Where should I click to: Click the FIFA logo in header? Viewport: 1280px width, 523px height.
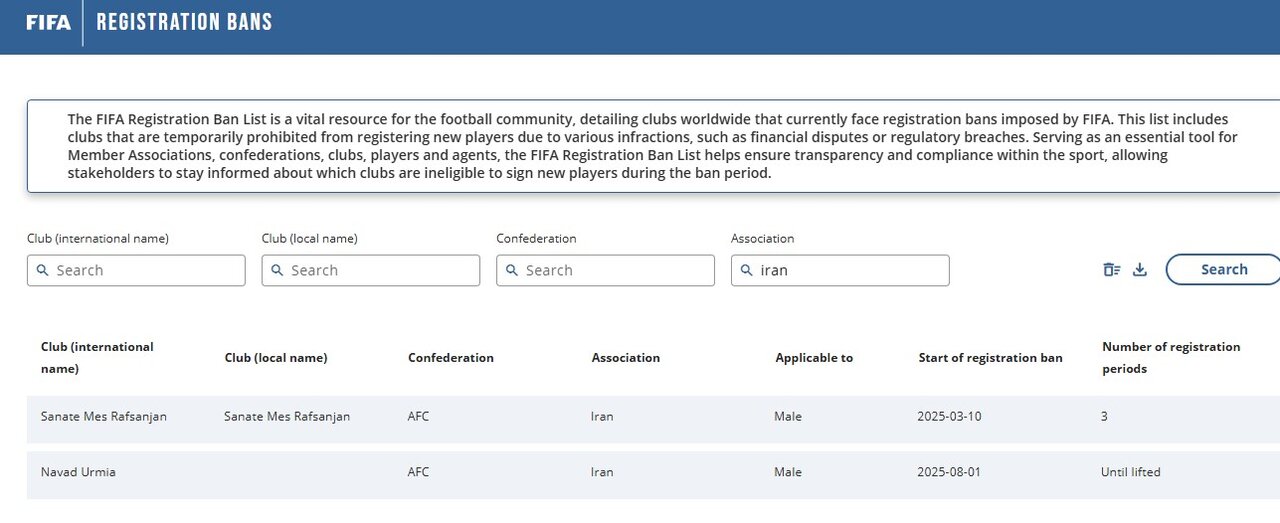[x=48, y=22]
